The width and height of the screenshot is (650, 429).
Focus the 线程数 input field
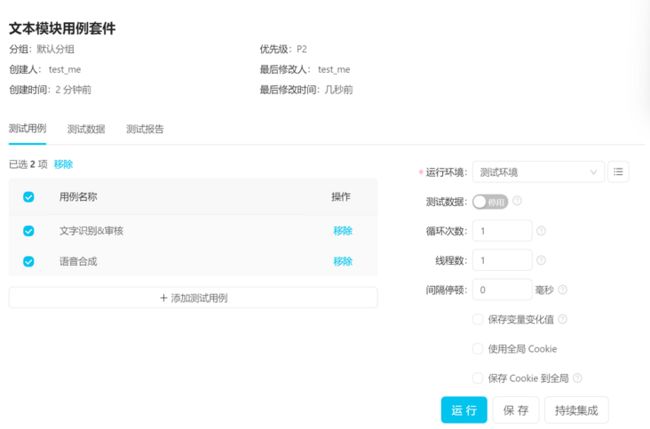point(502,260)
